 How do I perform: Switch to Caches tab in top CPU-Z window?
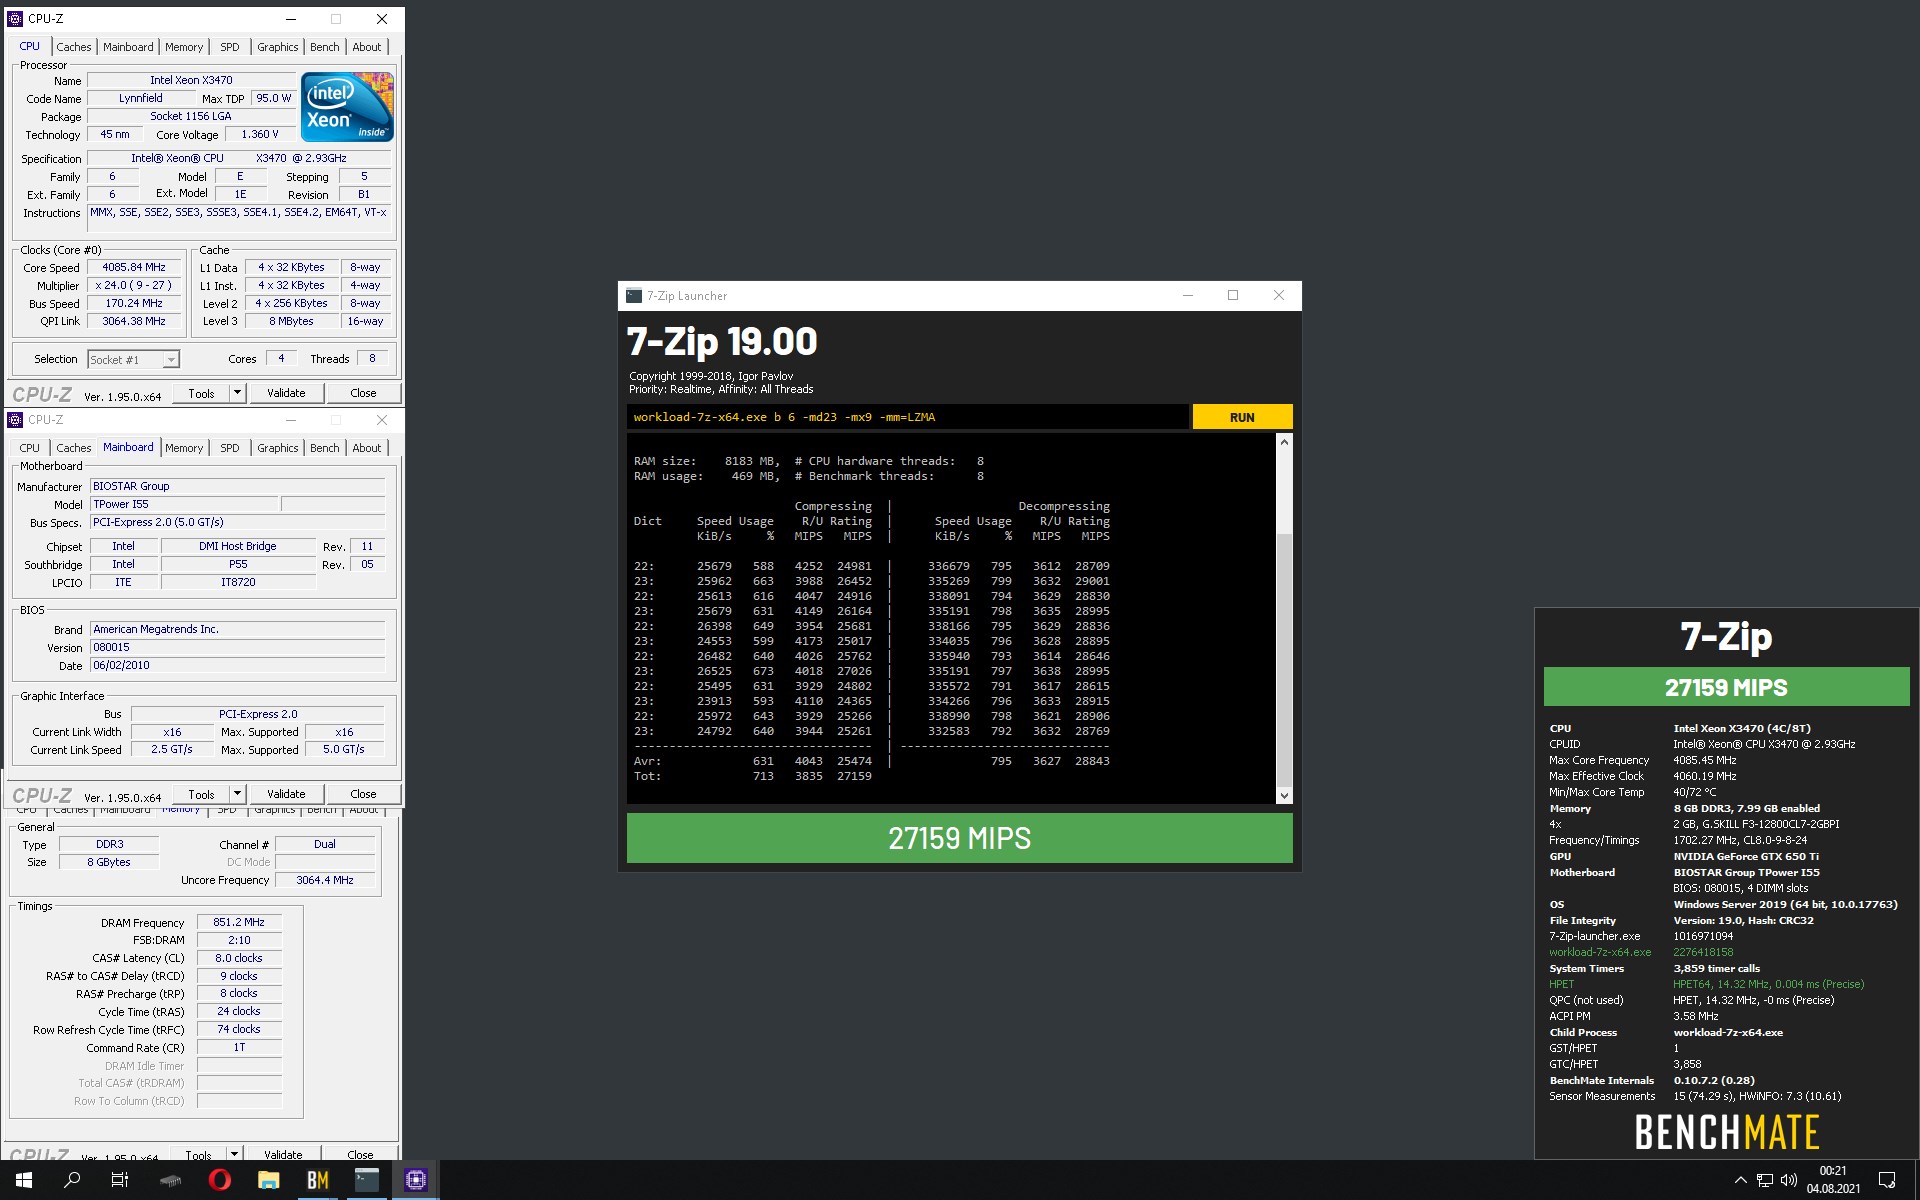tap(73, 47)
